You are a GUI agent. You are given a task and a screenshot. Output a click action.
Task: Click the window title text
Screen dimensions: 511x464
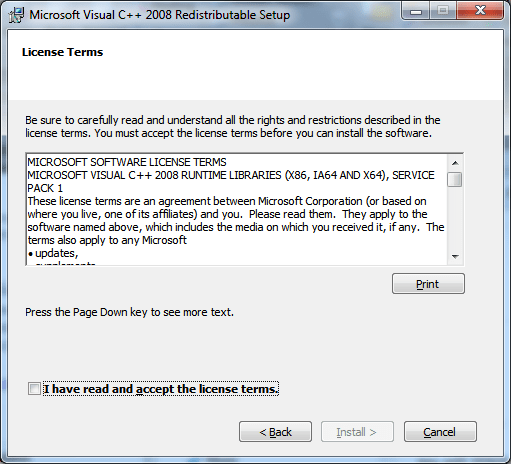click(x=160, y=15)
